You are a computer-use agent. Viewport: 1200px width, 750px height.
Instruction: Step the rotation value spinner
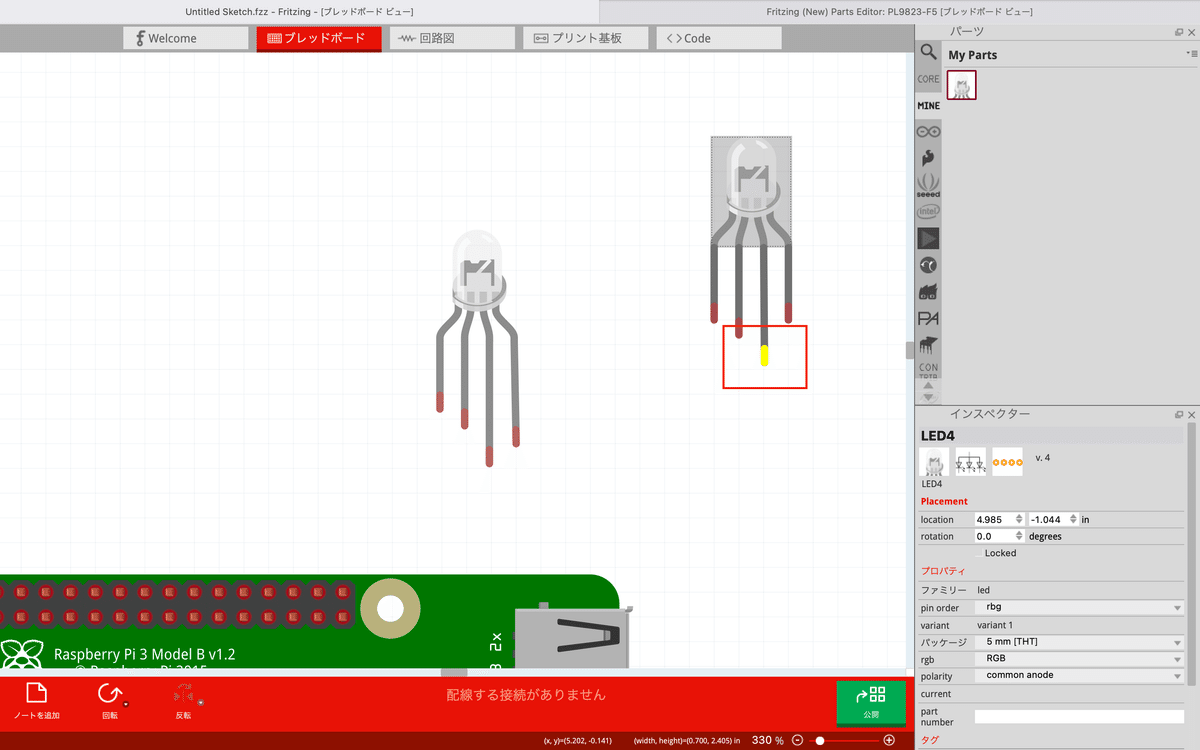point(1019,536)
